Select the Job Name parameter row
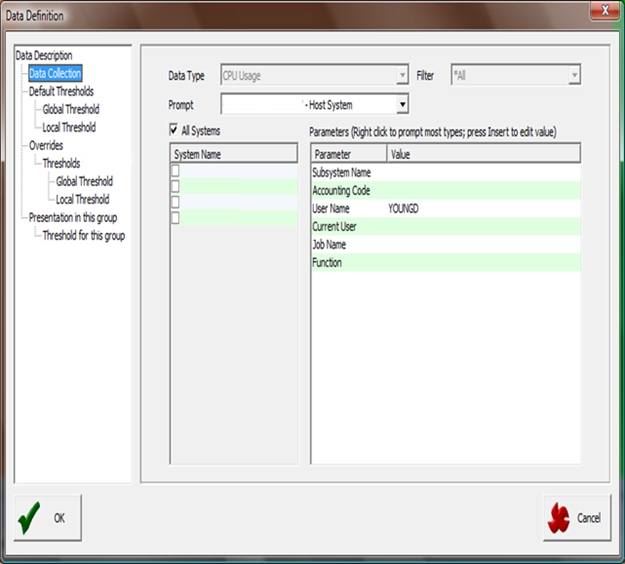 (x=329, y=244)
